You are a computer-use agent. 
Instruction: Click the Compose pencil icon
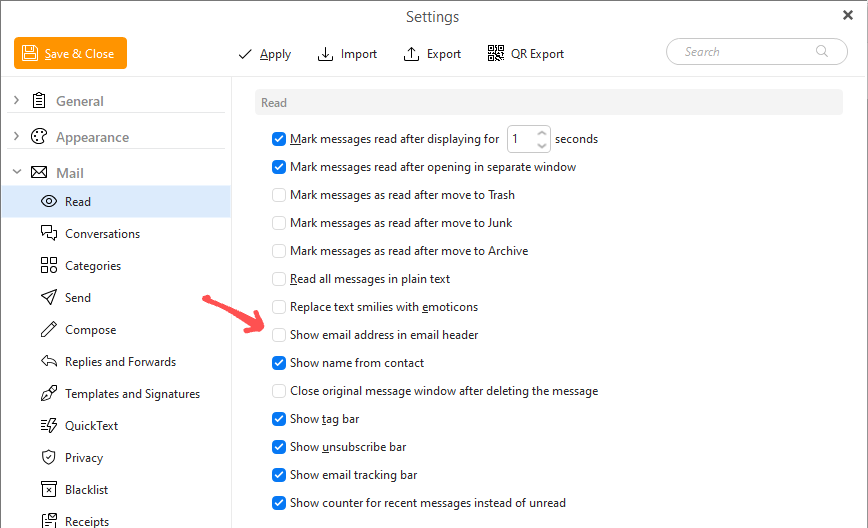[49, 329]
